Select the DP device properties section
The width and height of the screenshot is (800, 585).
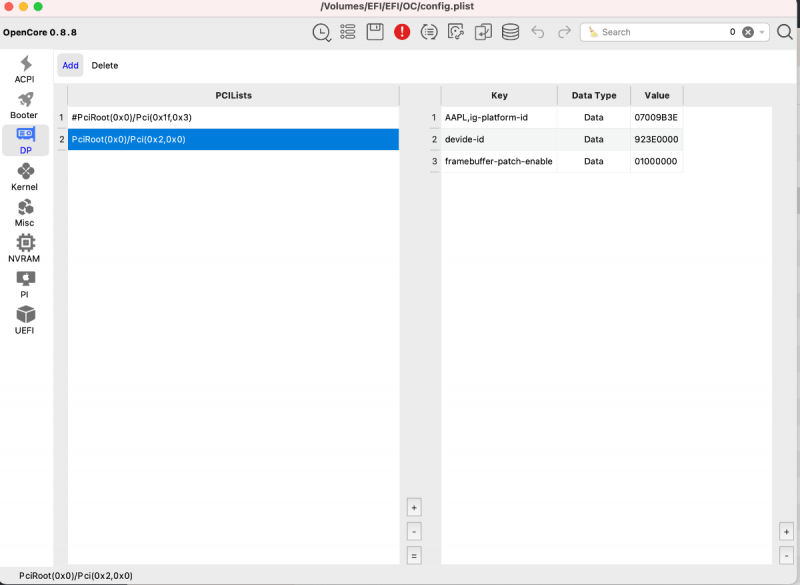[25, 140]
